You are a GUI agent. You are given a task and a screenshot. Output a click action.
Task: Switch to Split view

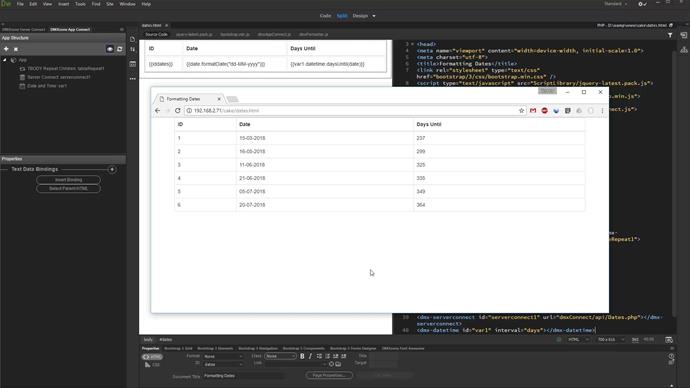tap(342, 16)
